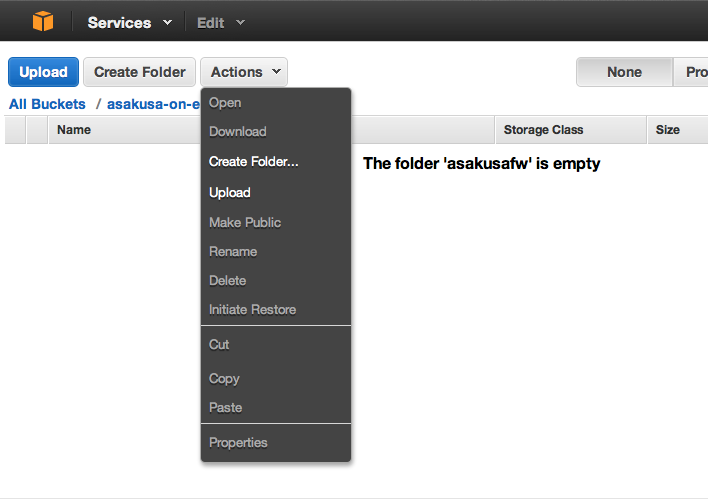Viewport: 708px width, 499px height.
Task: Choose Upload from the Actions menu
Action: click(x=230, y=192)
